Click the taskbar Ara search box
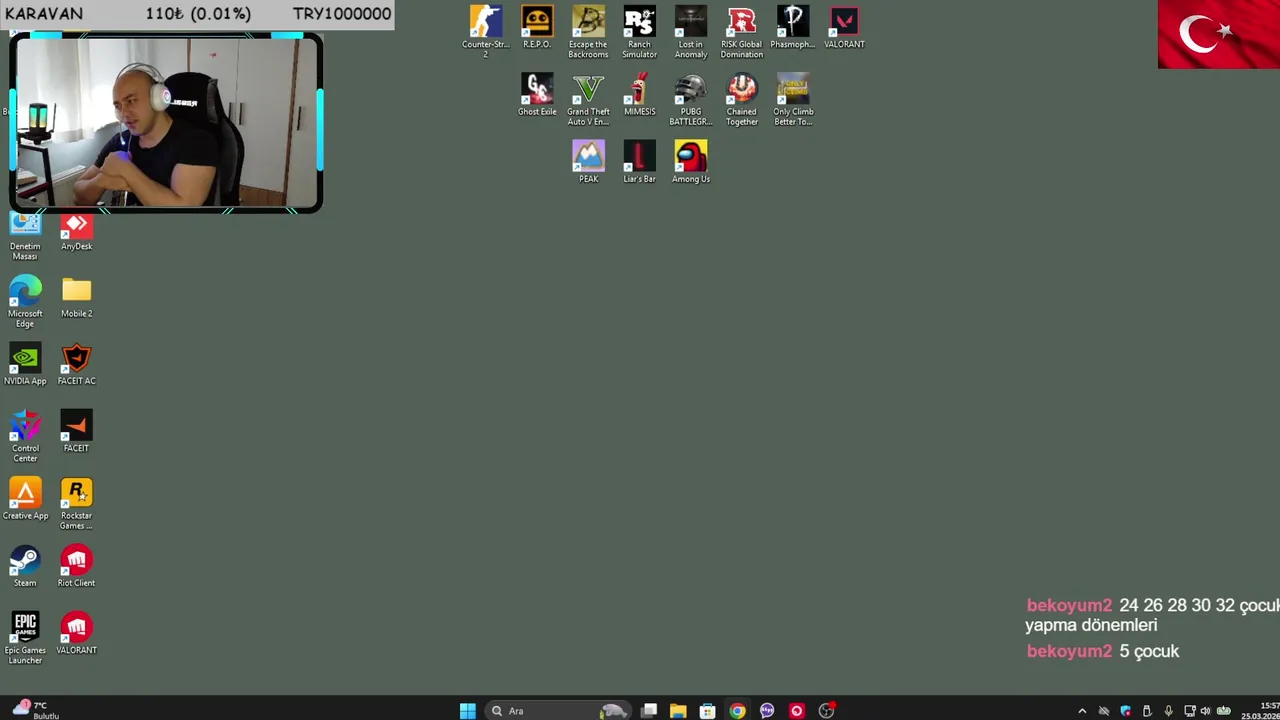 [x=558, y=711]
